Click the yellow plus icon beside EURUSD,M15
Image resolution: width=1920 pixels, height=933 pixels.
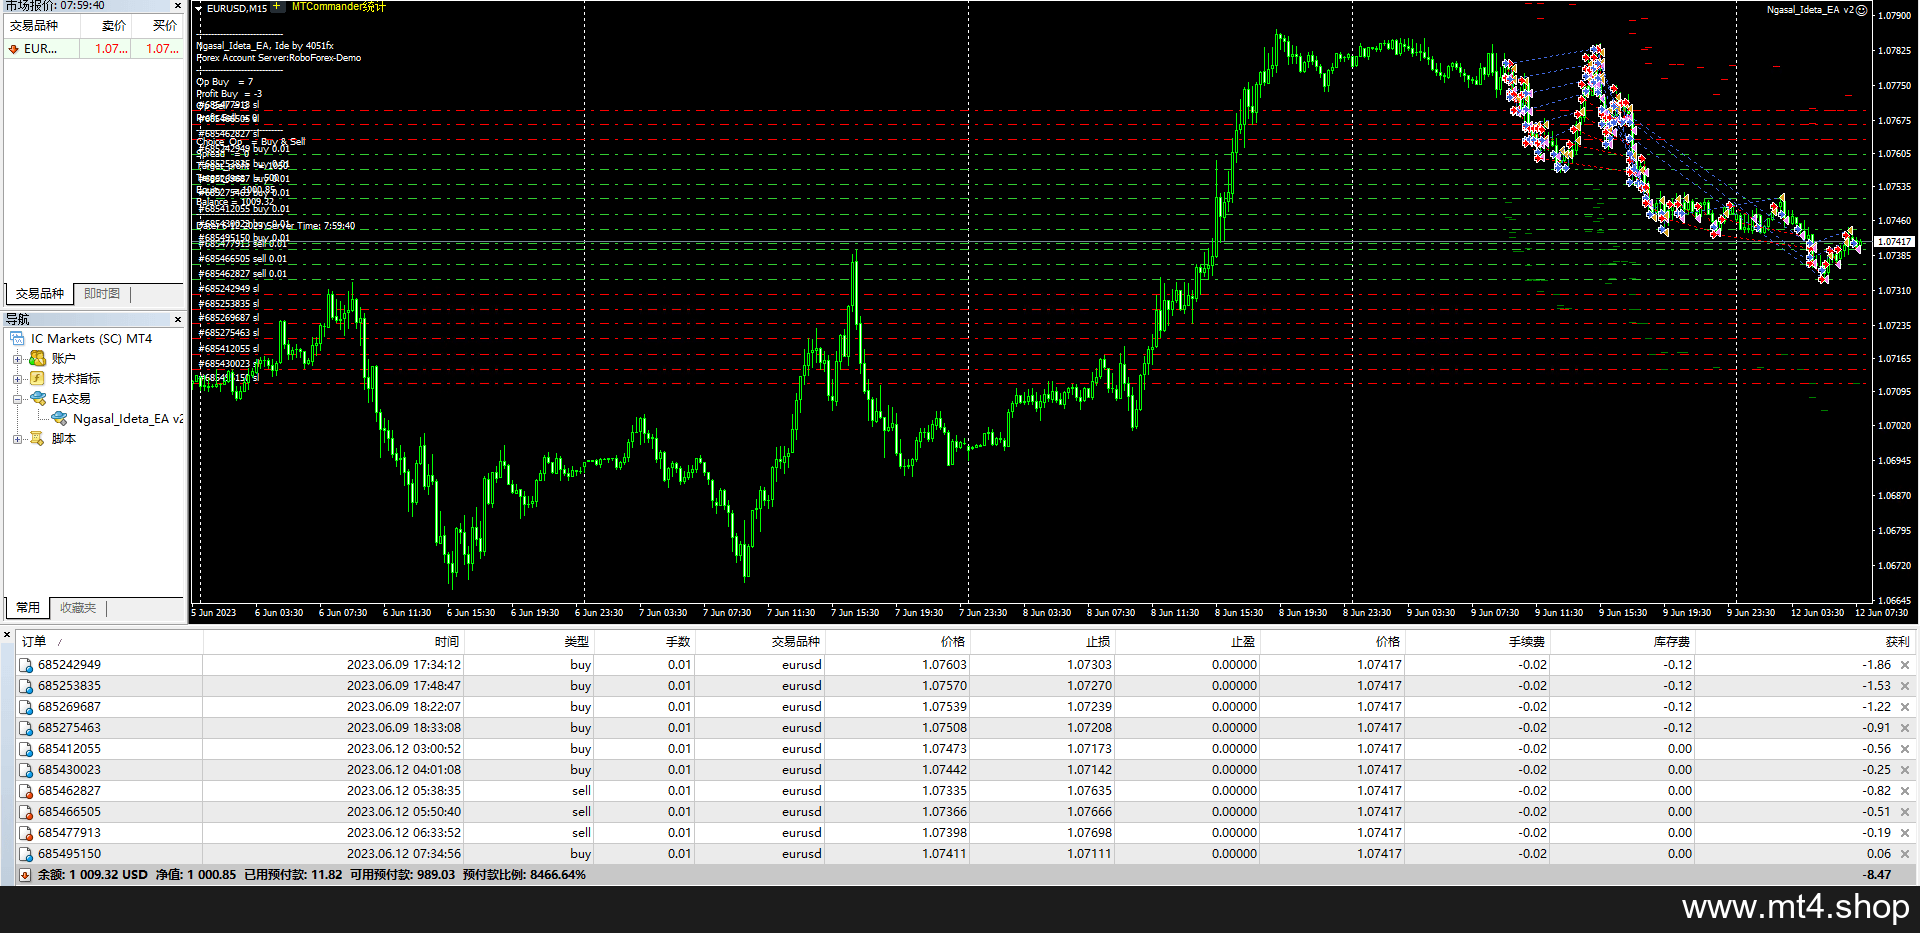coord(277,7)
